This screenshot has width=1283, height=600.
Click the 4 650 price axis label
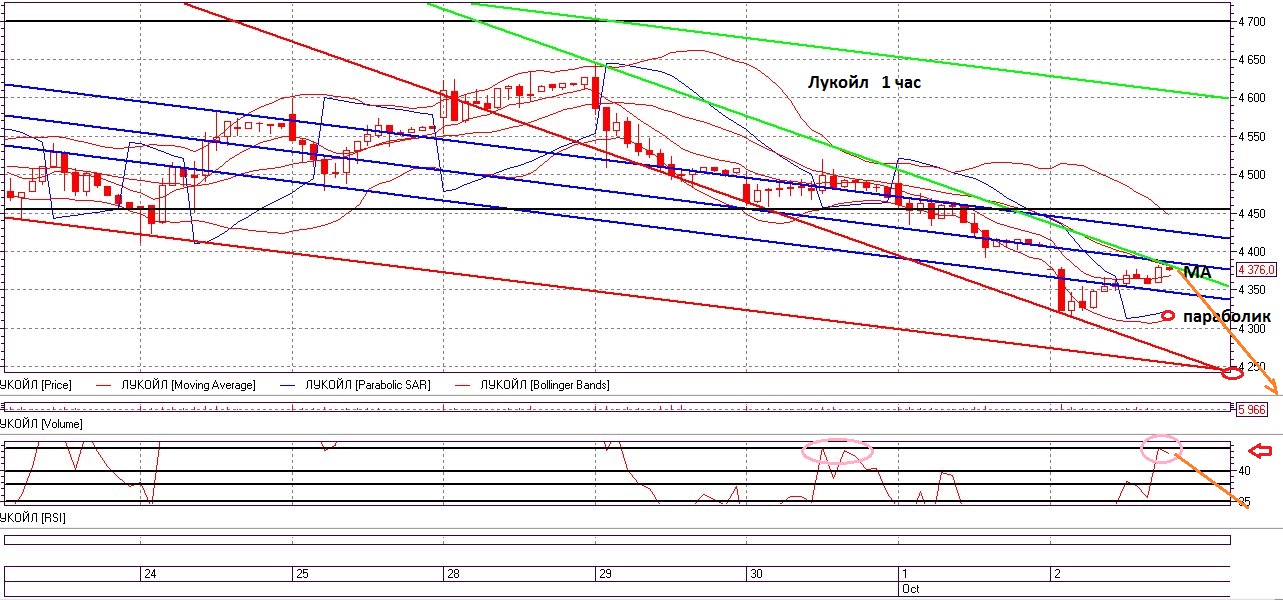1254,60
